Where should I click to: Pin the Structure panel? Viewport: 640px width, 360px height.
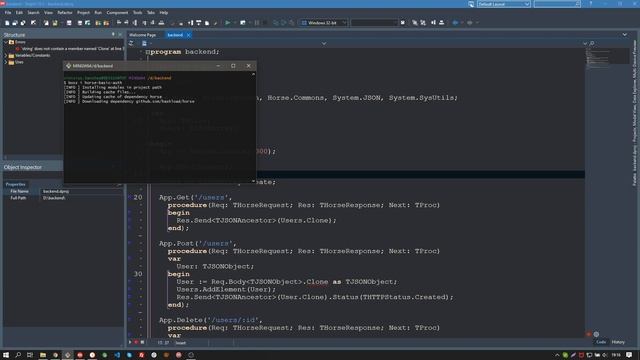tap(113, 35)
